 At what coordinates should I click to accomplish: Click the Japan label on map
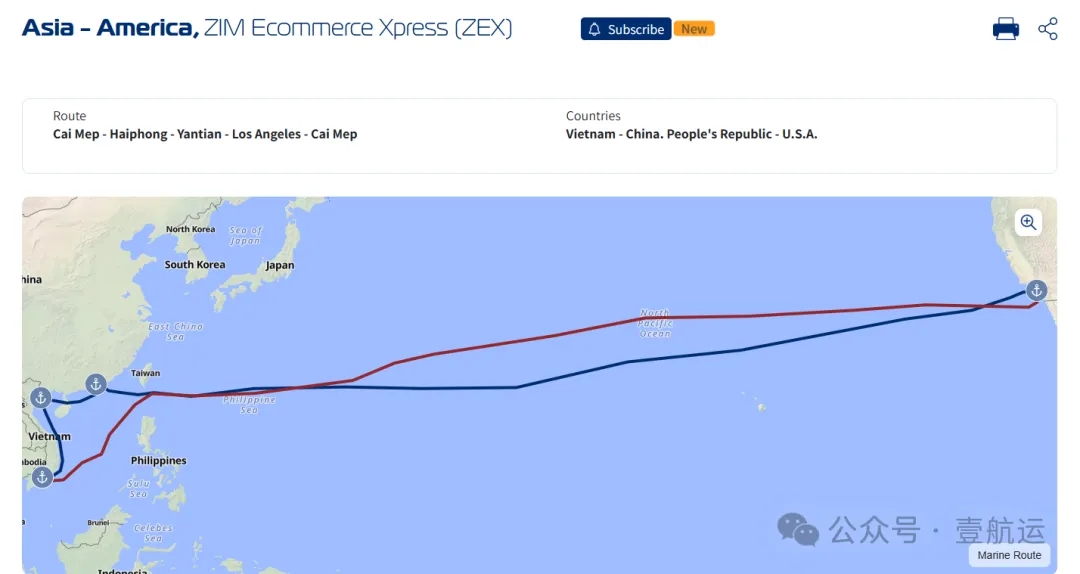coord(280,265)
